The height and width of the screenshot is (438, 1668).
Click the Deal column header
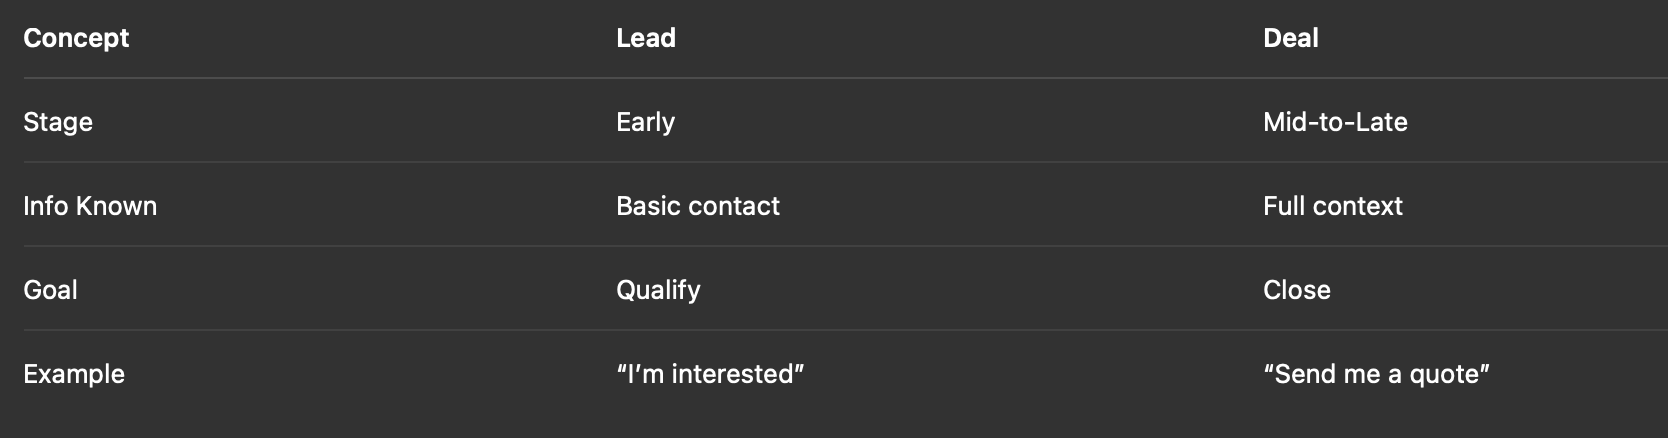point(1291,38)
